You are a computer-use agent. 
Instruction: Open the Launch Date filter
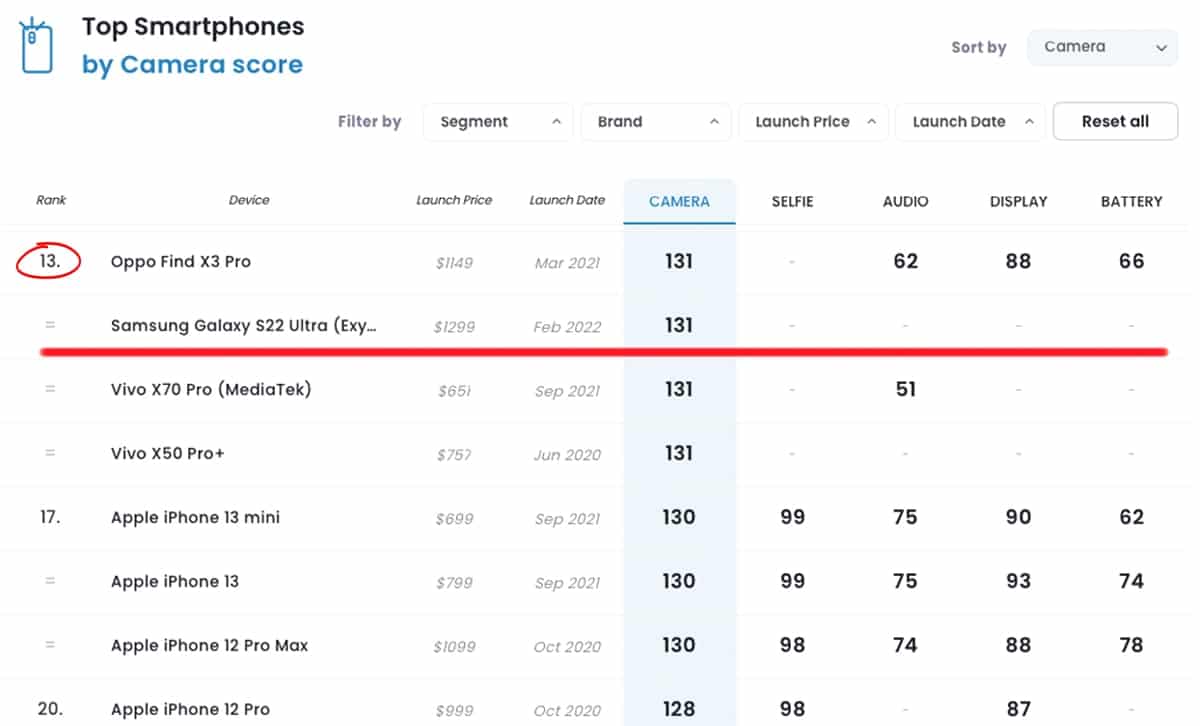point(970,122)
